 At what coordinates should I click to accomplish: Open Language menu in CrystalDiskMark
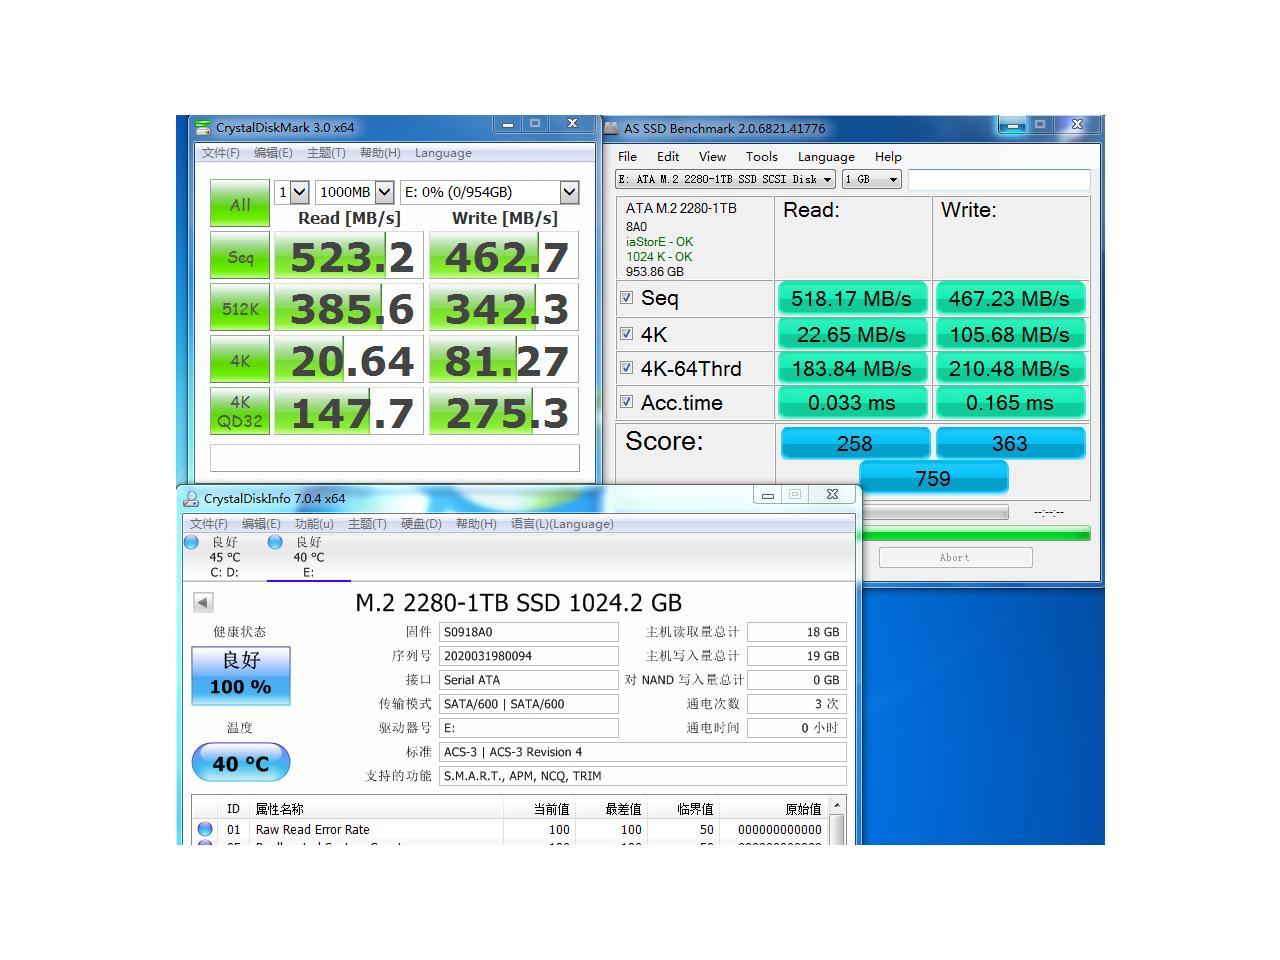pyautogui.click(x=443, y=153)
